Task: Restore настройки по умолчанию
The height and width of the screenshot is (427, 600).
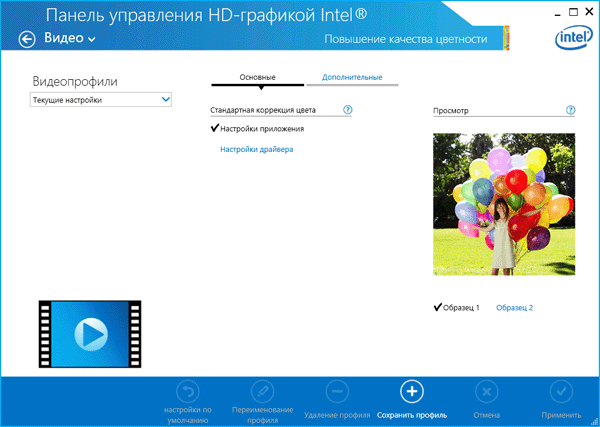Action: coord(188,392)
